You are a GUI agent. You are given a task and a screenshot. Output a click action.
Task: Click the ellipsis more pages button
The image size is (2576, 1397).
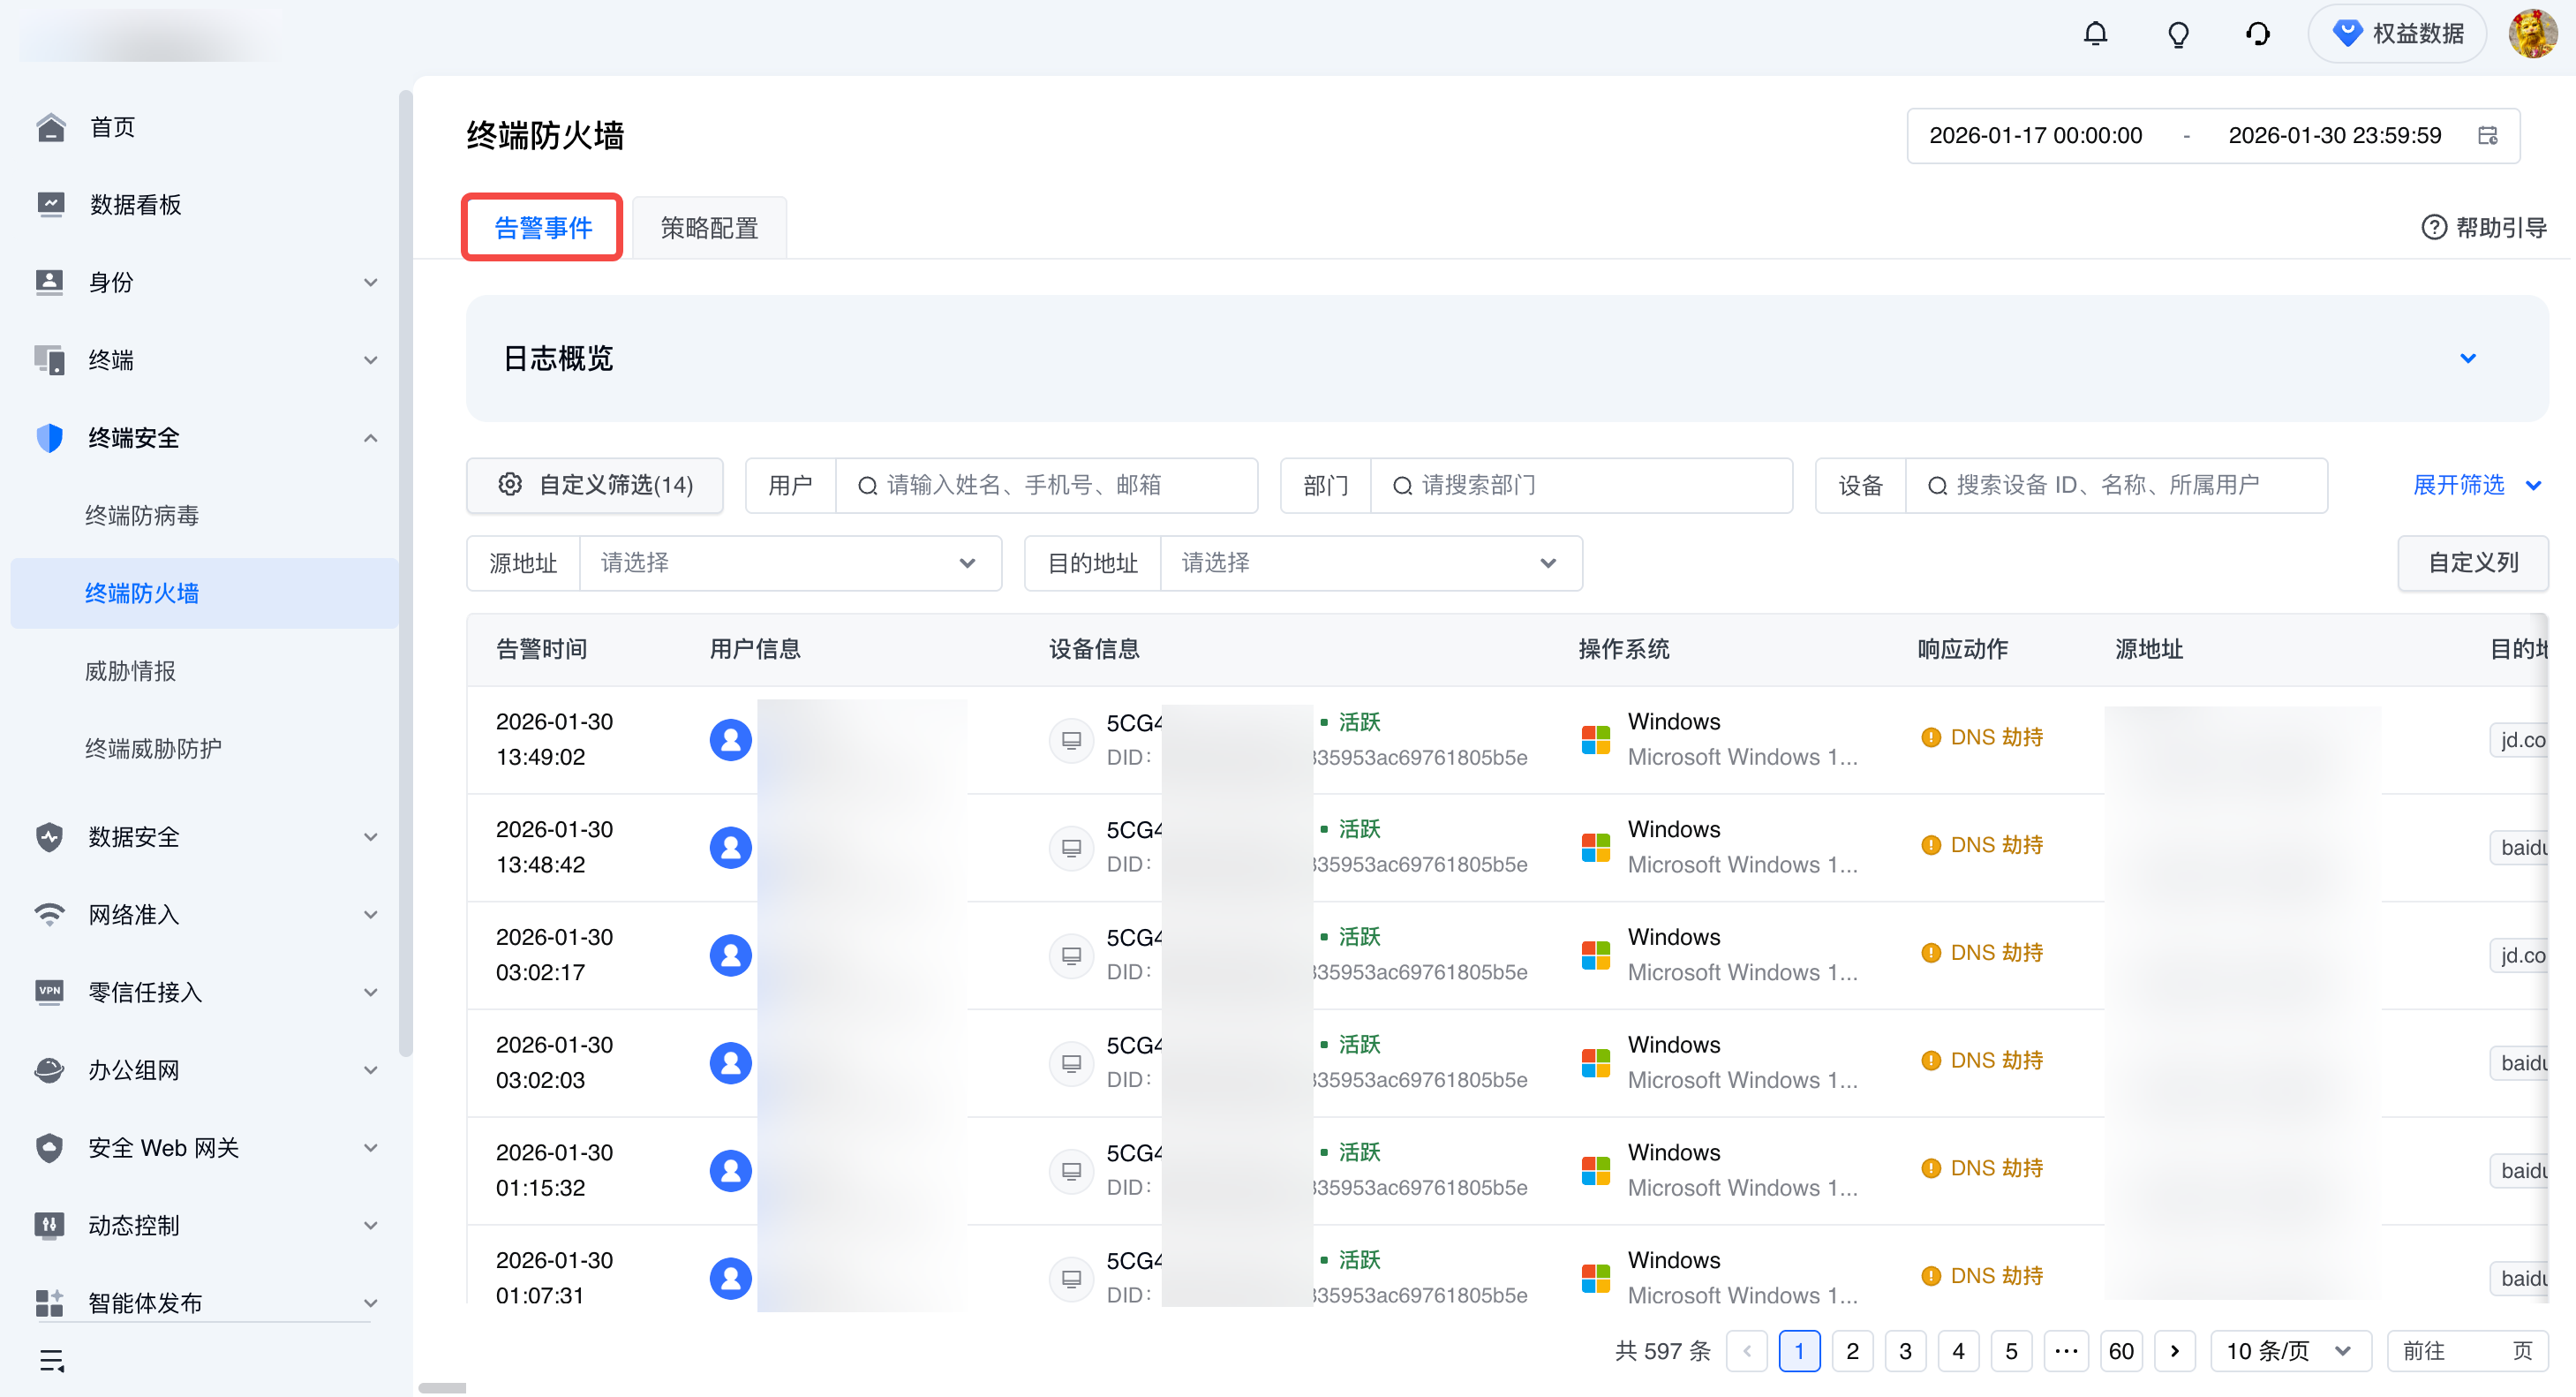pyautogui.click(x=2066, y=1351)
